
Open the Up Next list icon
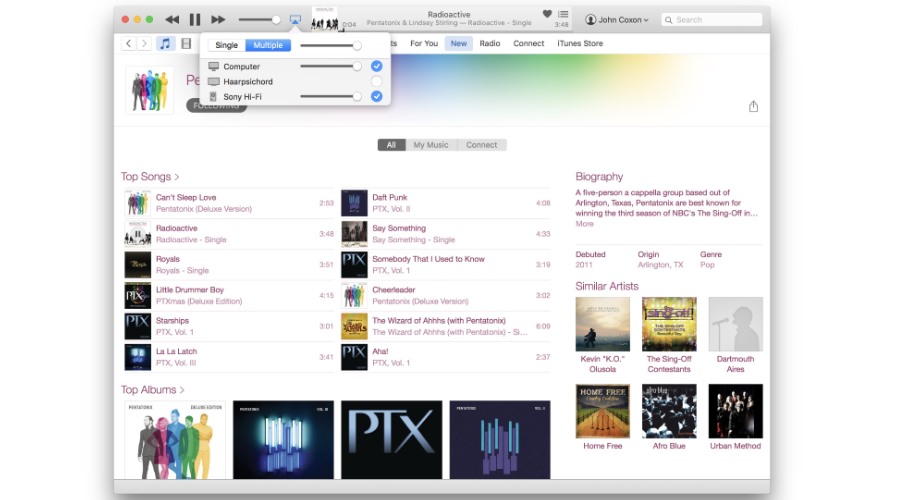pos(563,14)
